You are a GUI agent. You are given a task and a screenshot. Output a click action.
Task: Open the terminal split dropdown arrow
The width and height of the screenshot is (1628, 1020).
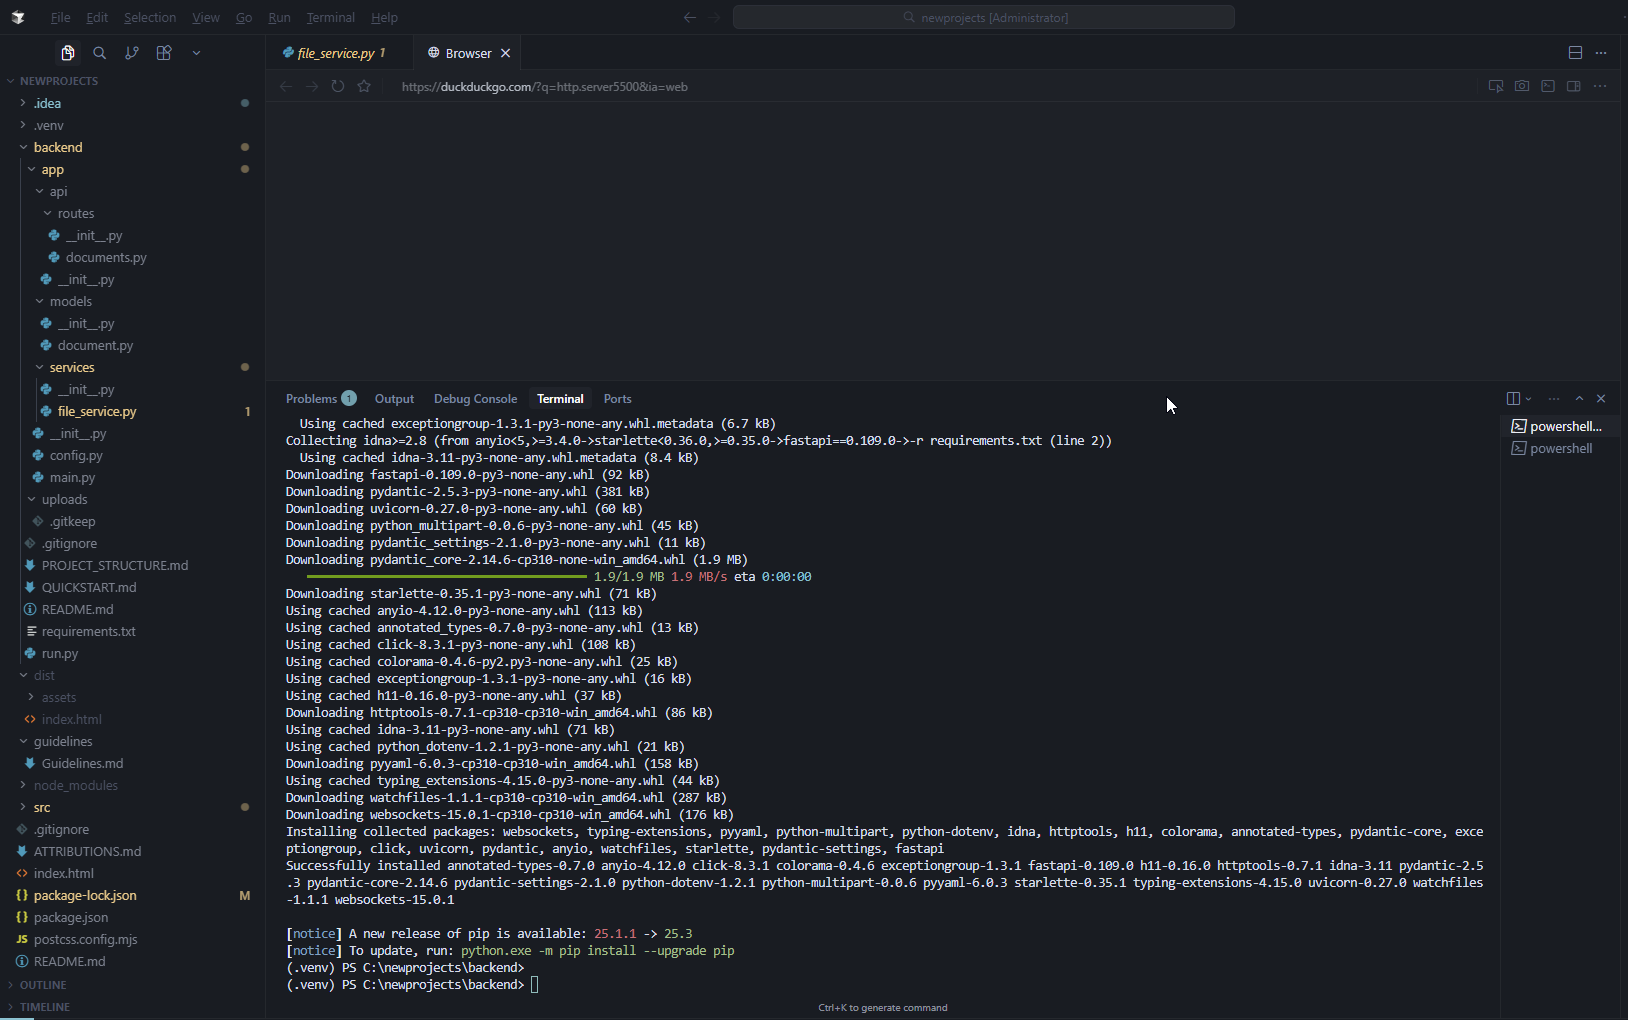coord(1528,399)
